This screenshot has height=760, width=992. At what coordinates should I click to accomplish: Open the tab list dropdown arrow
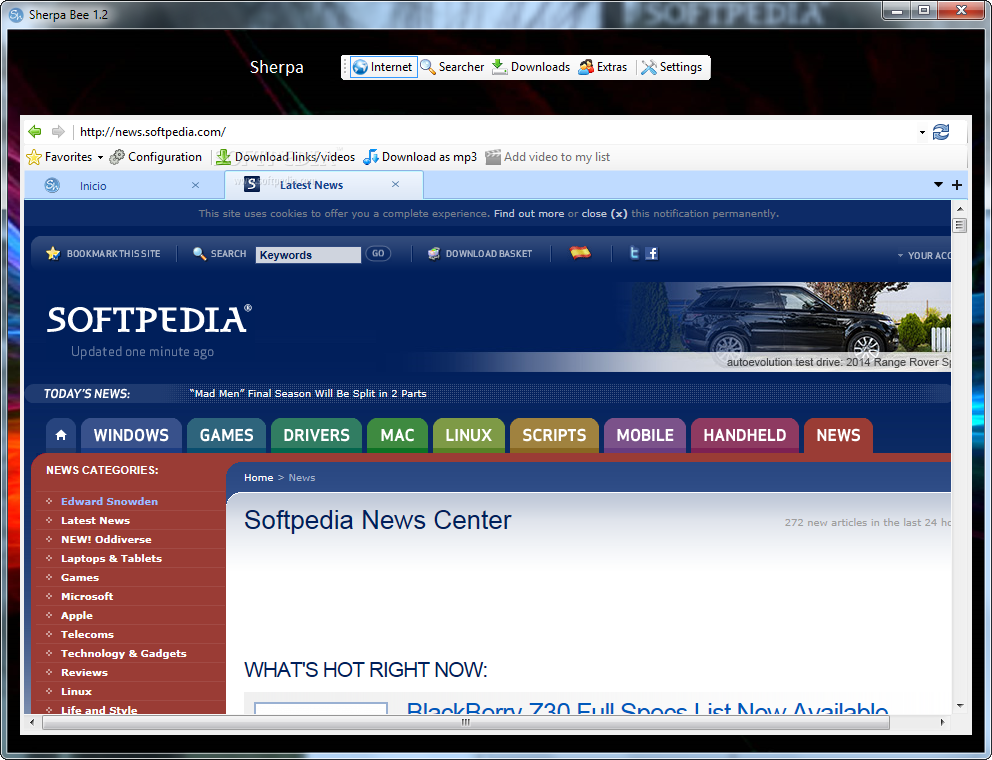(938, 185)
